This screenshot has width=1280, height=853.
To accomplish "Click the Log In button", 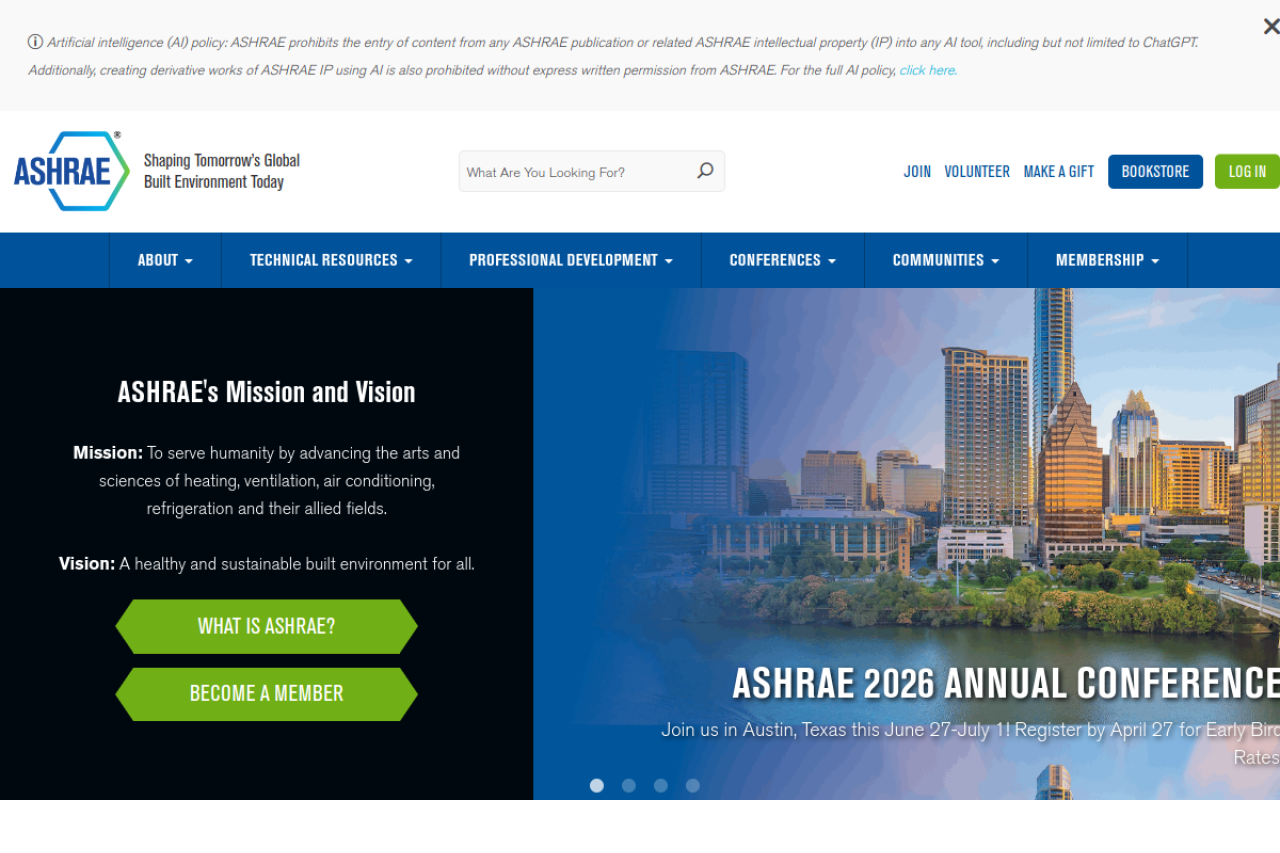I will point(1247,171).
